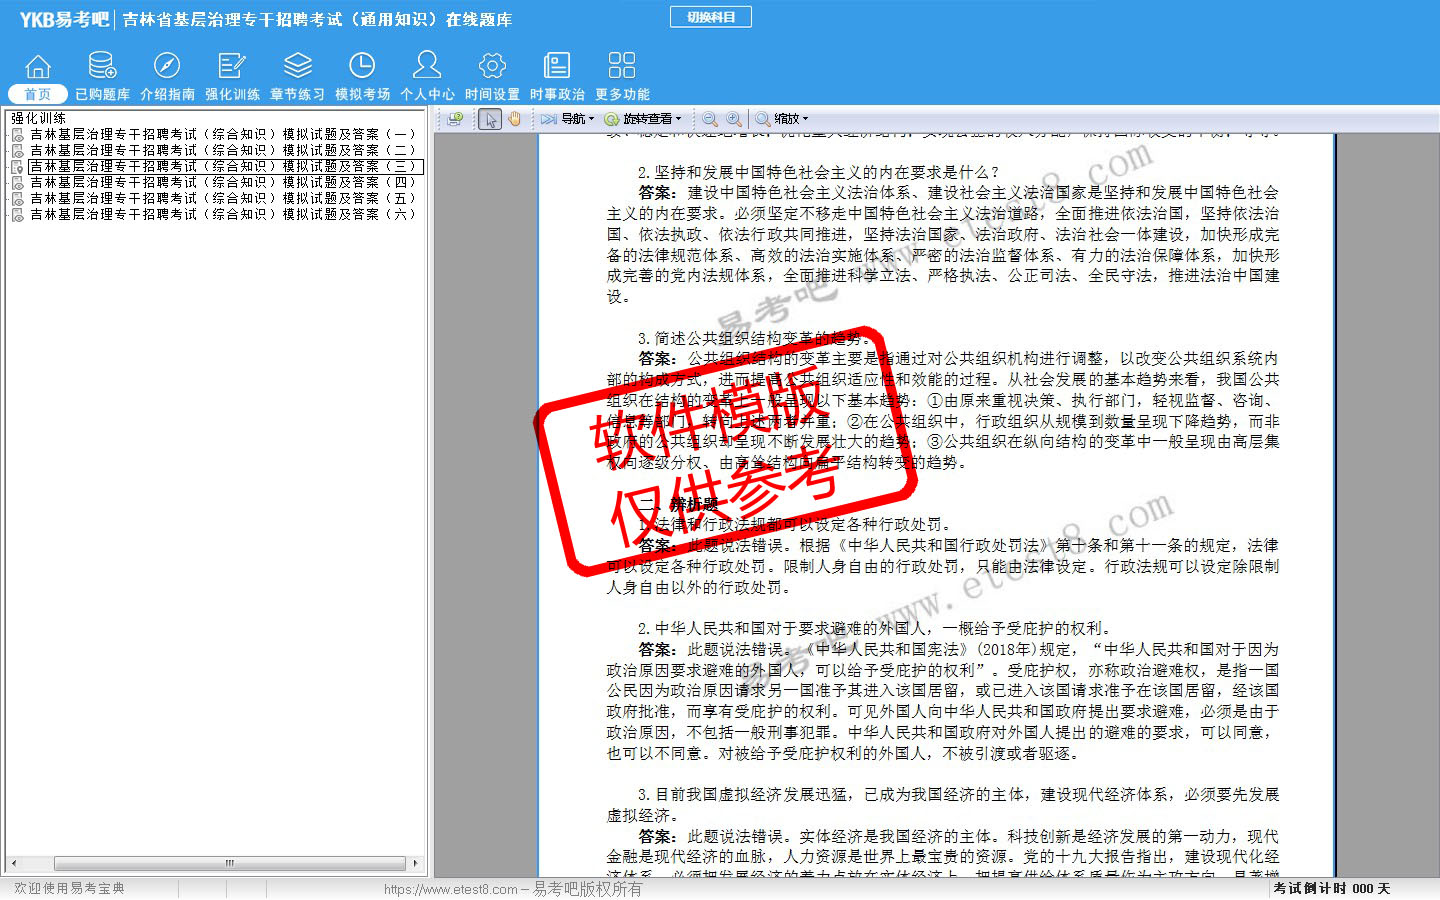Screen dimensions: 1440x900
Task: Open 已购题库 purchased question bank
Action: (102, 77)
